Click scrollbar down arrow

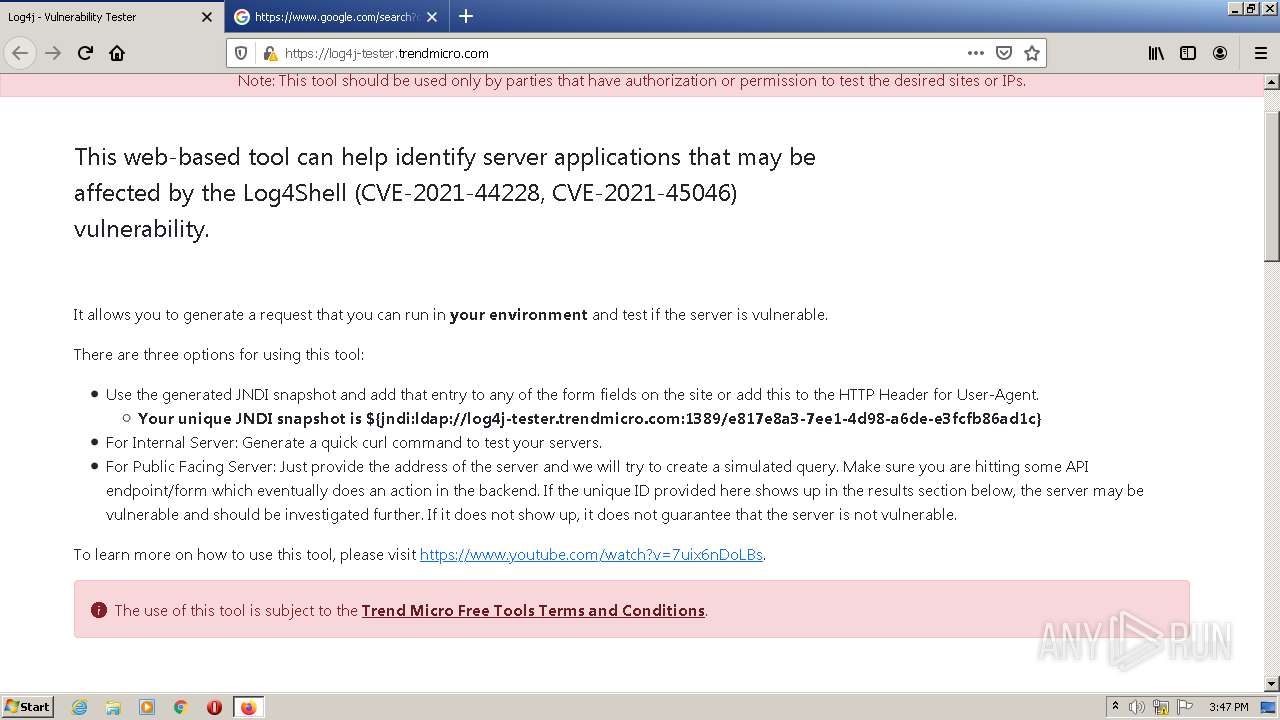click(1272, 683)
